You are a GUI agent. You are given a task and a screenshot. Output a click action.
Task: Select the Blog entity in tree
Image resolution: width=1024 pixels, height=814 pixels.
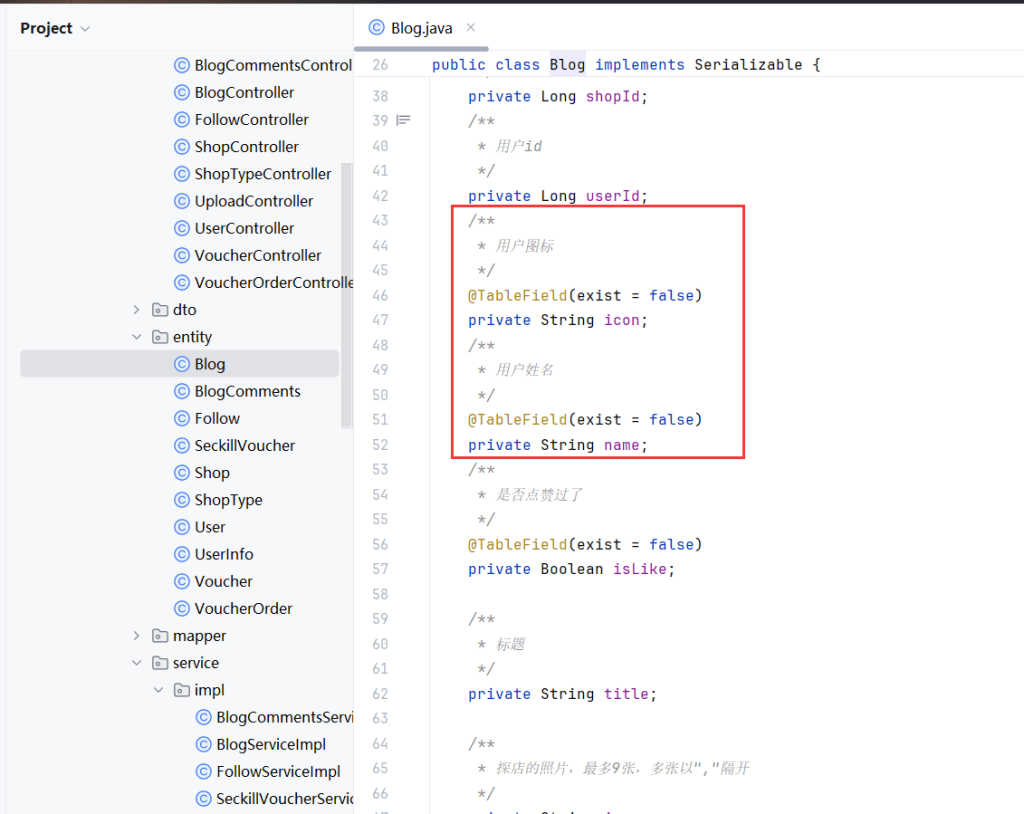210,364
